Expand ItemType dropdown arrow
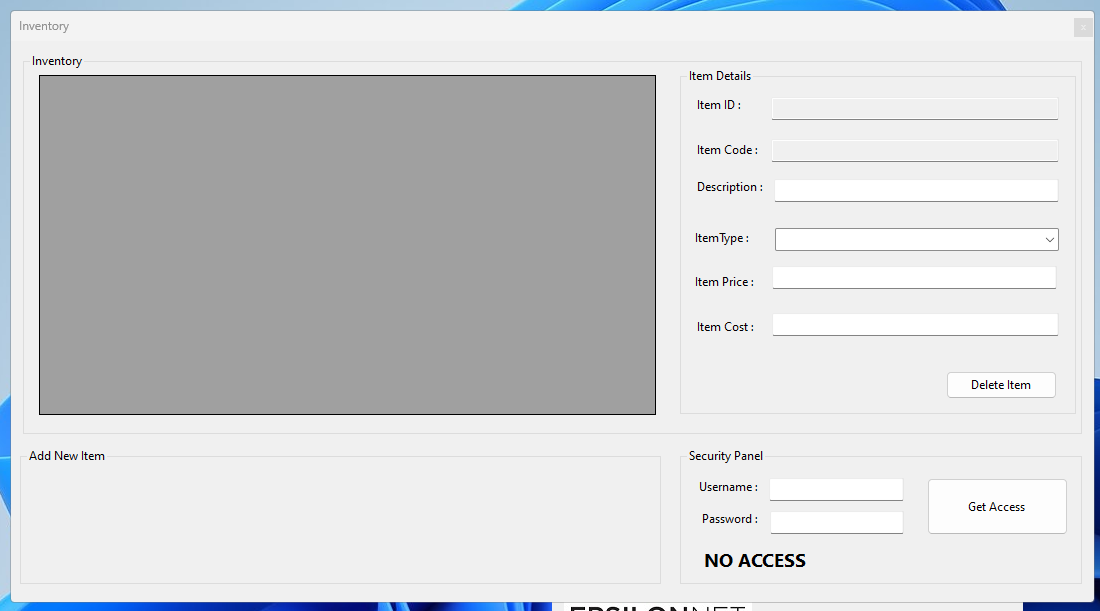The width and height of the screenshot is (1100, 611). tap(1049, 239)
